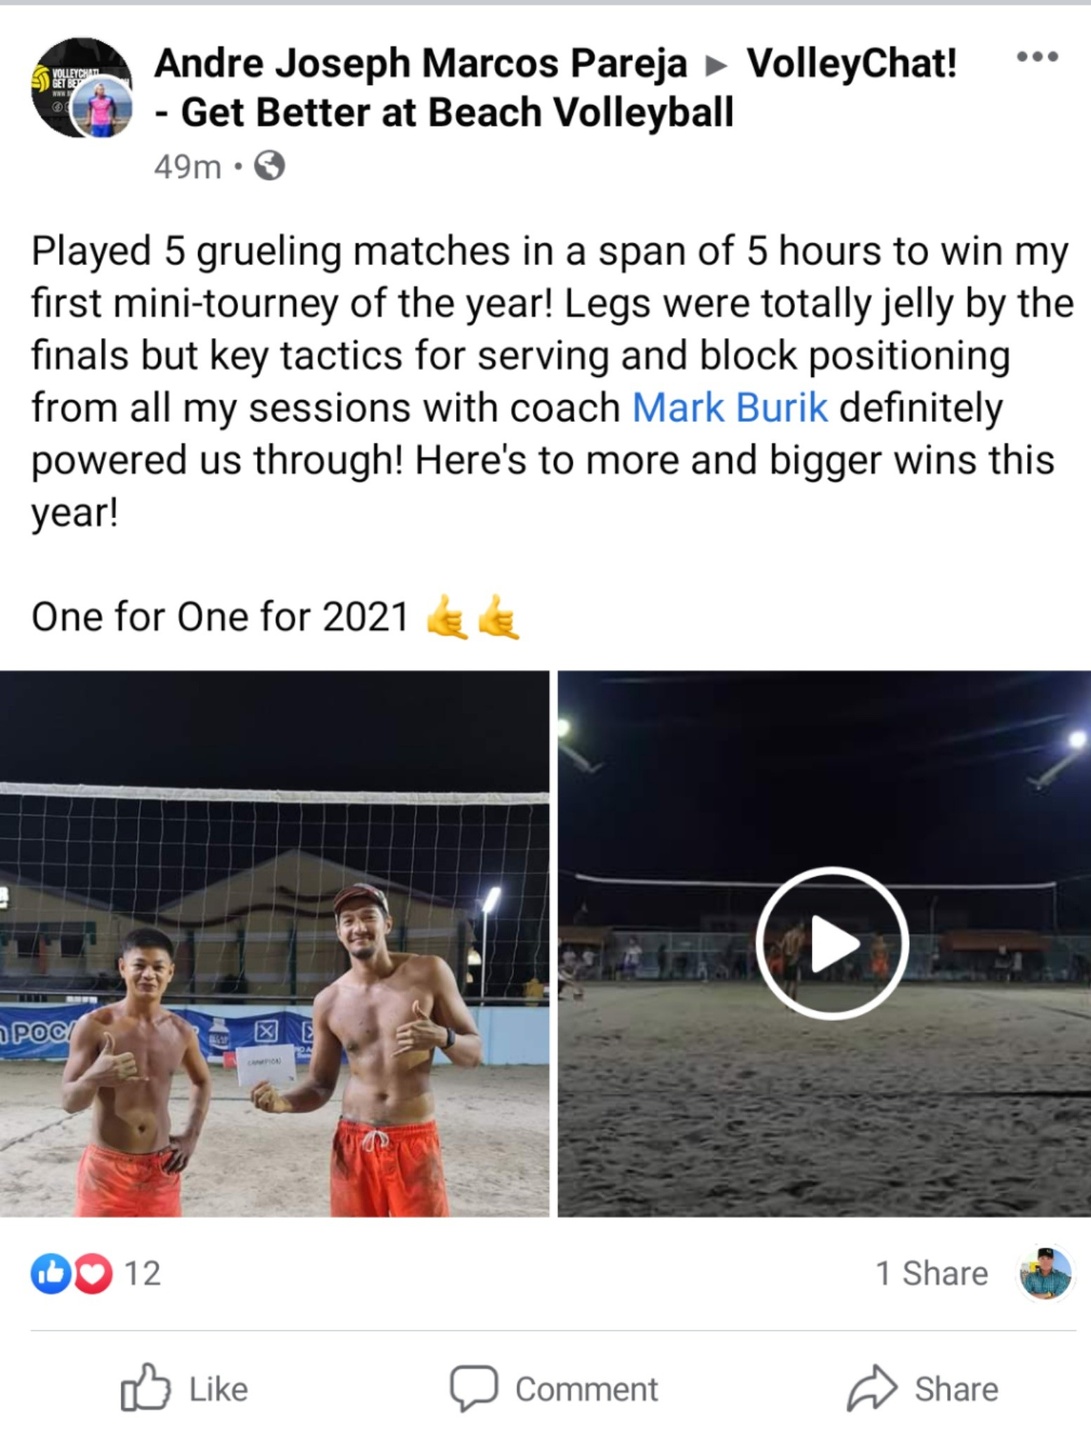Open the three-dot post options menu

[1037, 57]
